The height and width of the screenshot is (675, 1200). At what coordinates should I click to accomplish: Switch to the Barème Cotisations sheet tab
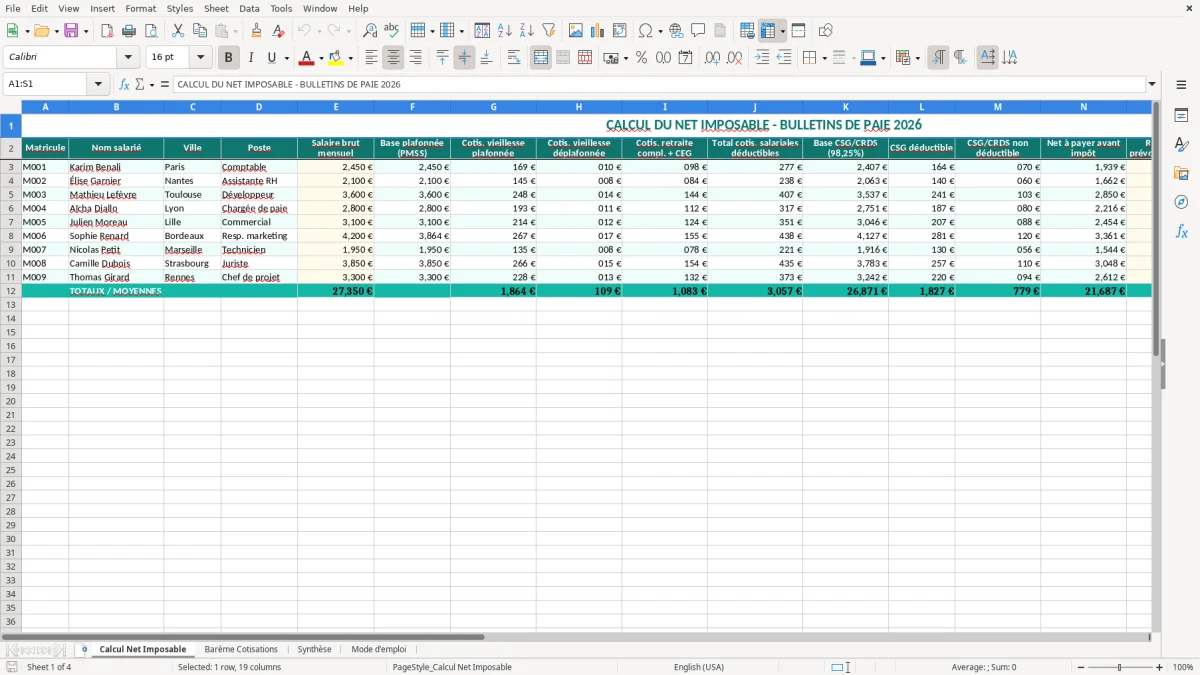241,649
